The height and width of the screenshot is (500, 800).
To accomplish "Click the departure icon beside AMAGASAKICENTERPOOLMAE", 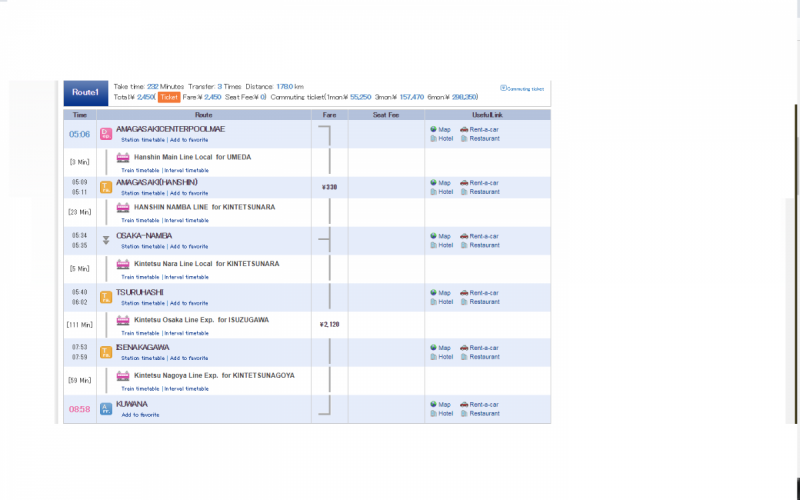I will click(105, 134).
